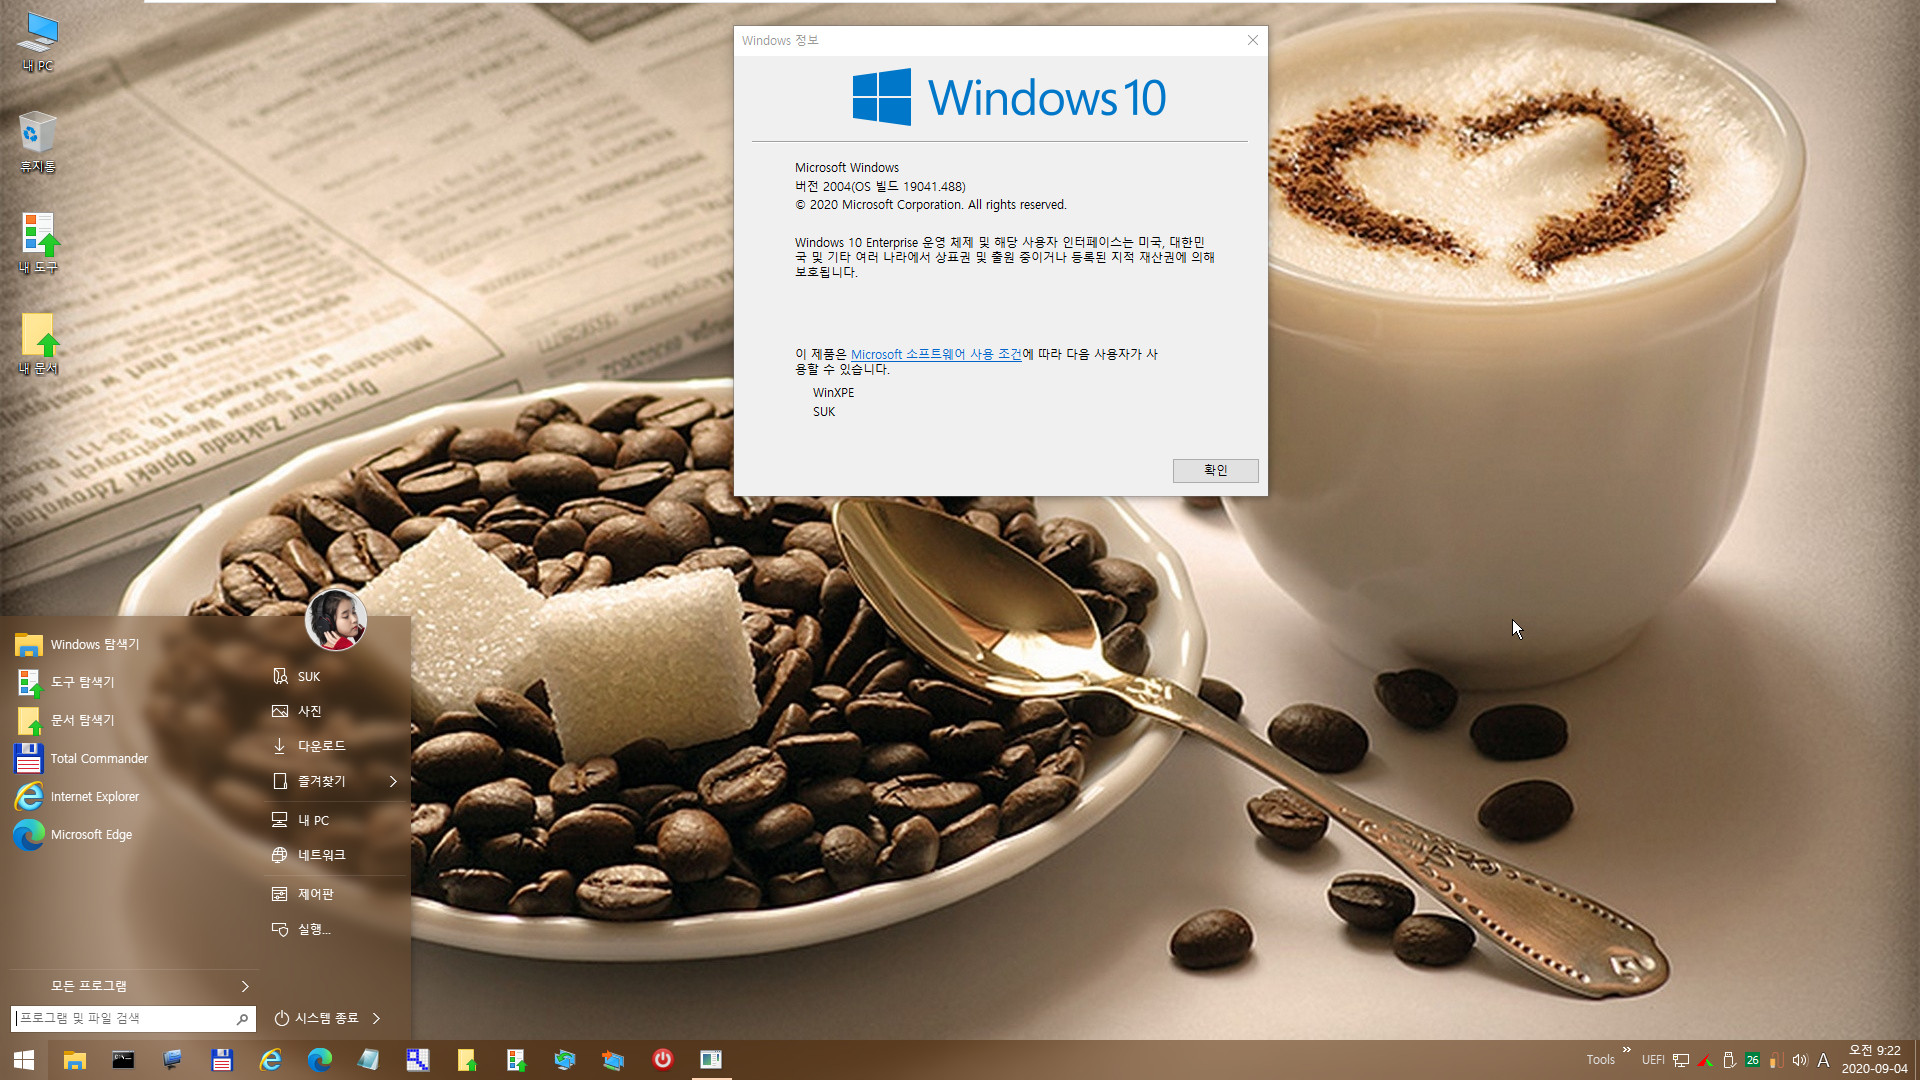This screenshot has height=1080, width=1920.
Task: Click the Windows Start button
Action: pyautogui.click(x=24, y=1060)
